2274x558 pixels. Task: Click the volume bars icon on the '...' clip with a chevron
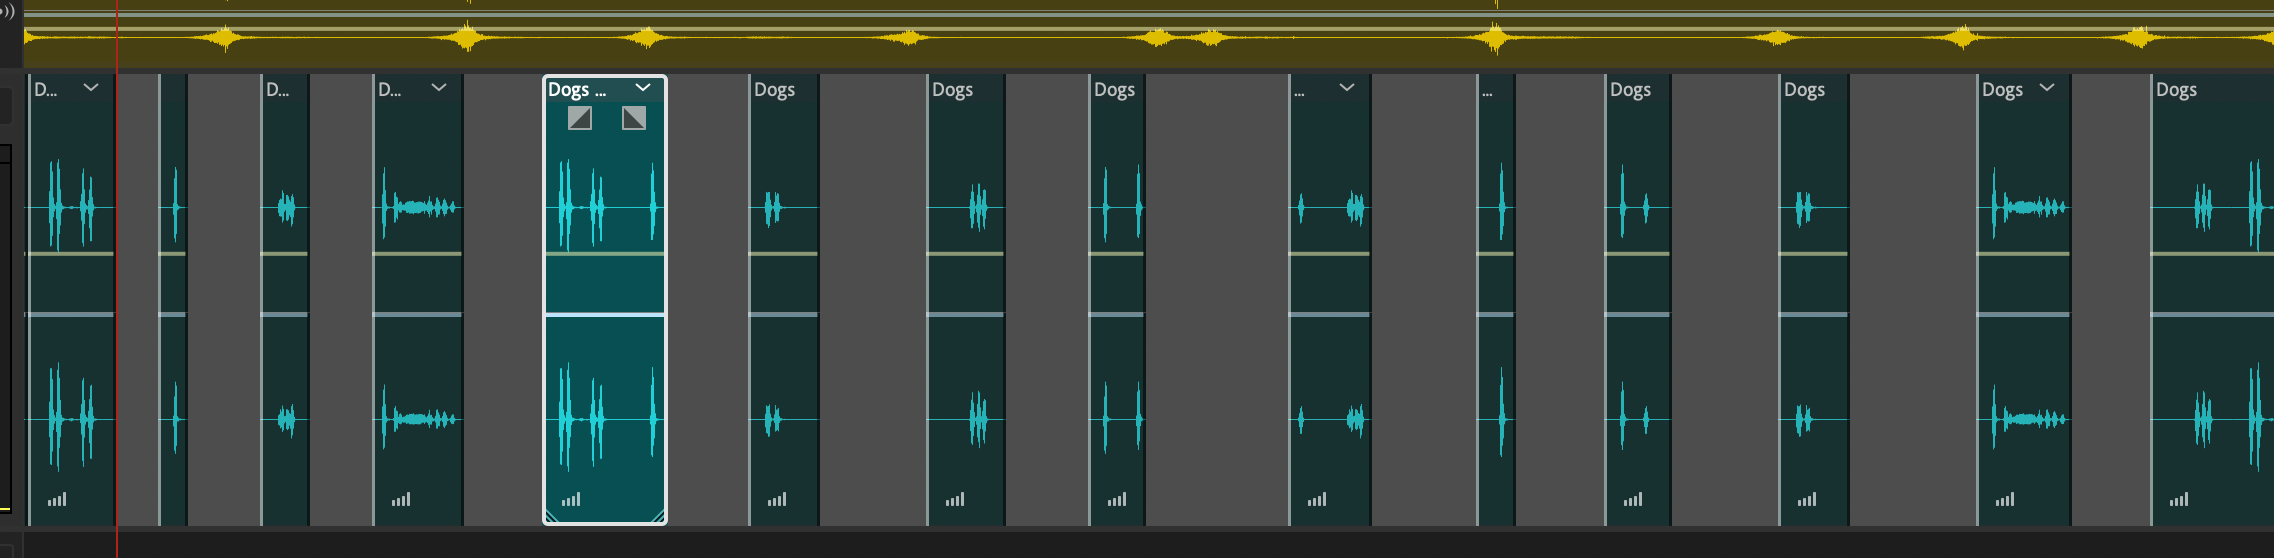1317,499
